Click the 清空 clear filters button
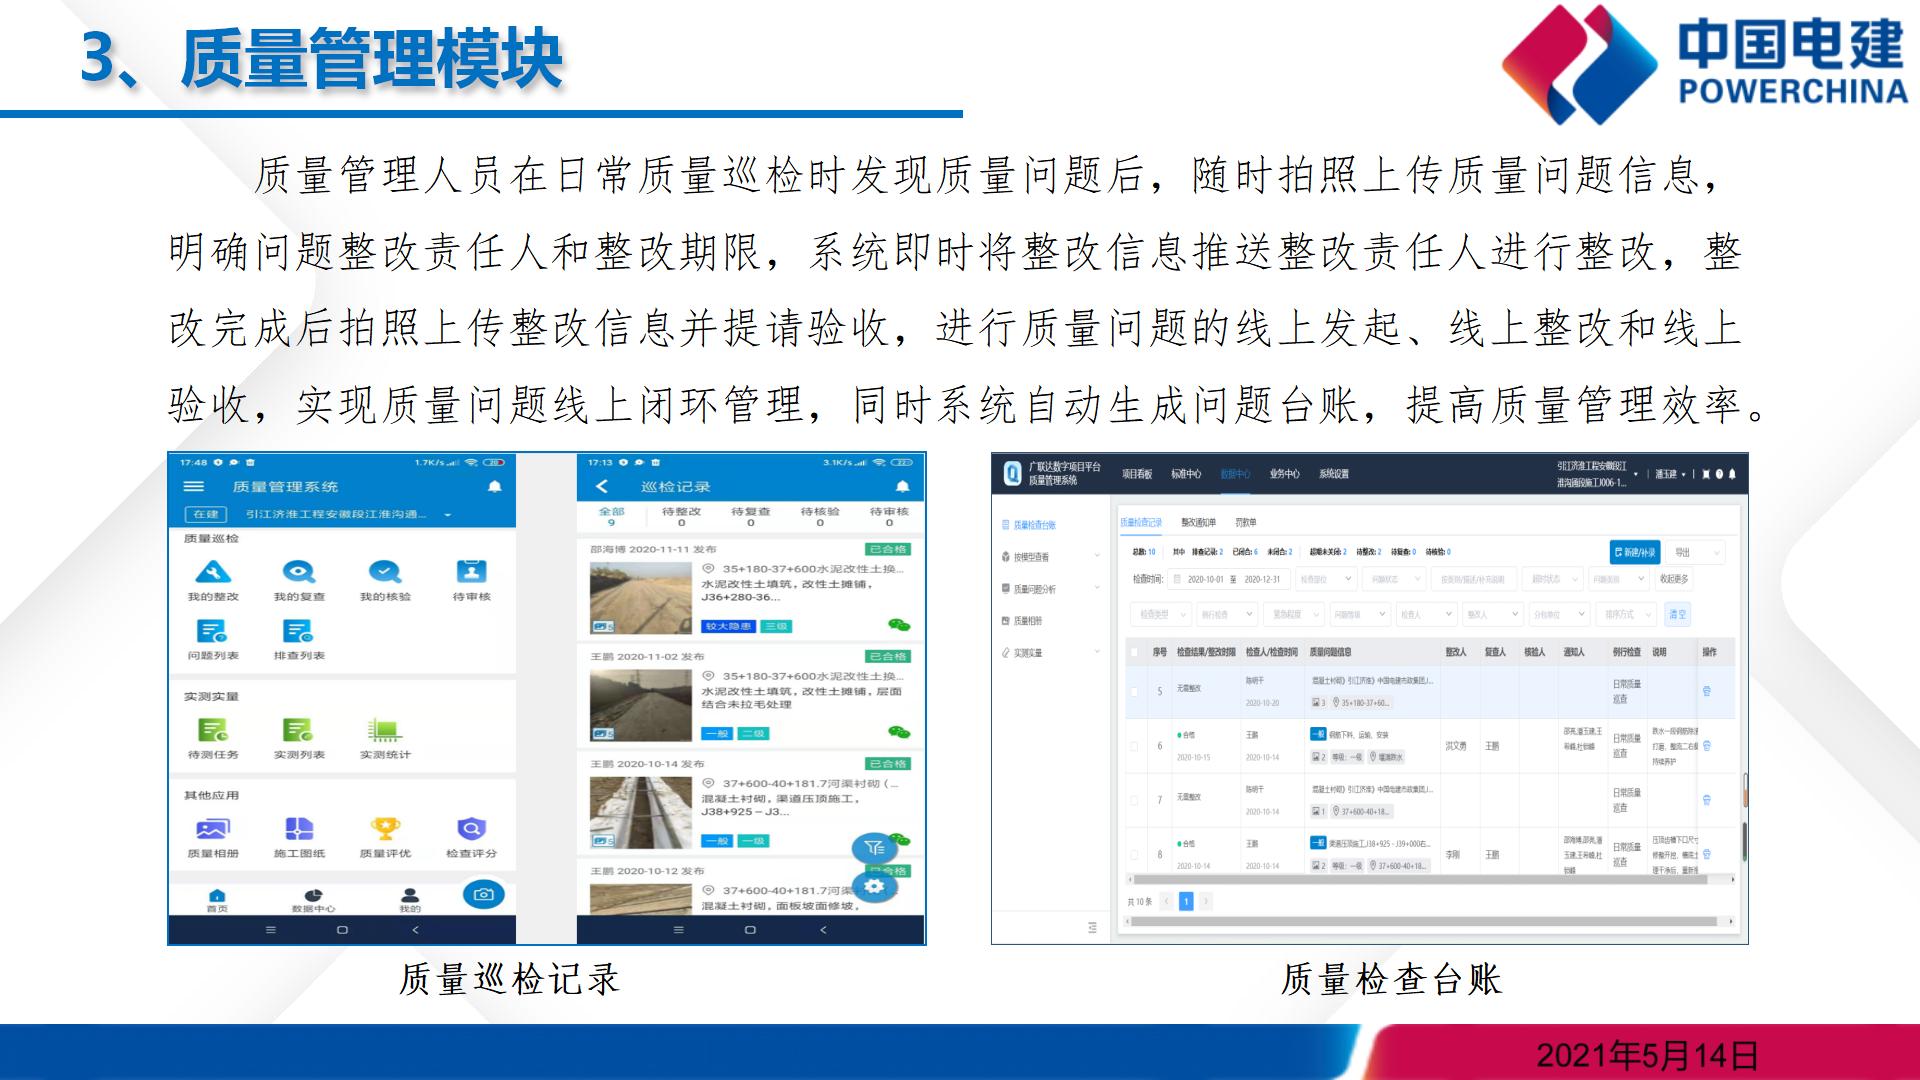This screenshot has height=1080, width=1920. (1677, 614)
